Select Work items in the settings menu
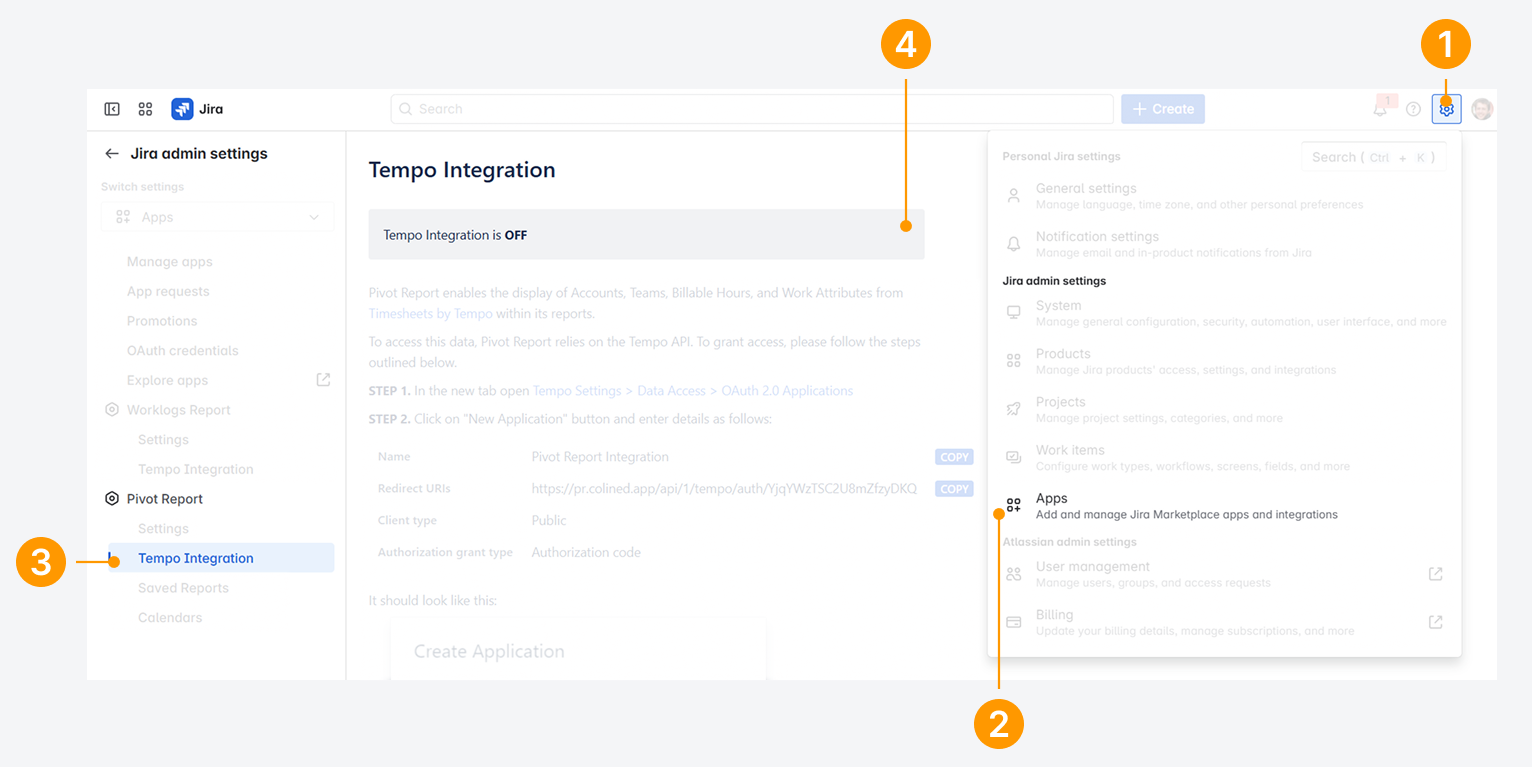The height and width of the screenshot is (767, 1532). pyautogui.click(x=1224, y=457)
